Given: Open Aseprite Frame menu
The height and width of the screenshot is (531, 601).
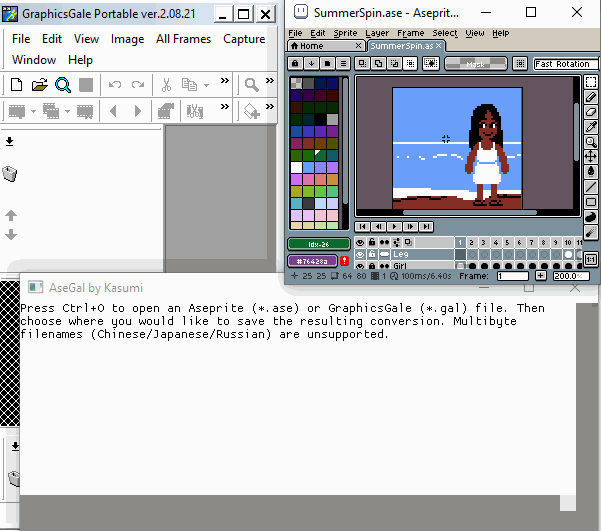Looking at the screenshot, I should click(x=411, y=33).
